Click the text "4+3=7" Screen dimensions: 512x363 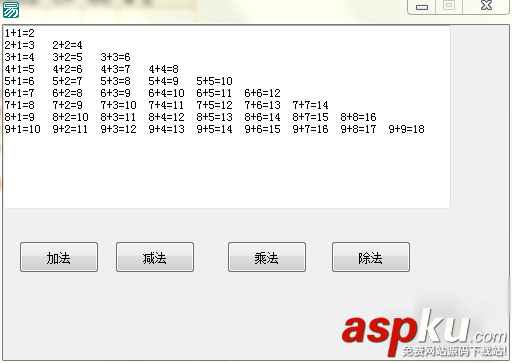[x=115, y=69]
